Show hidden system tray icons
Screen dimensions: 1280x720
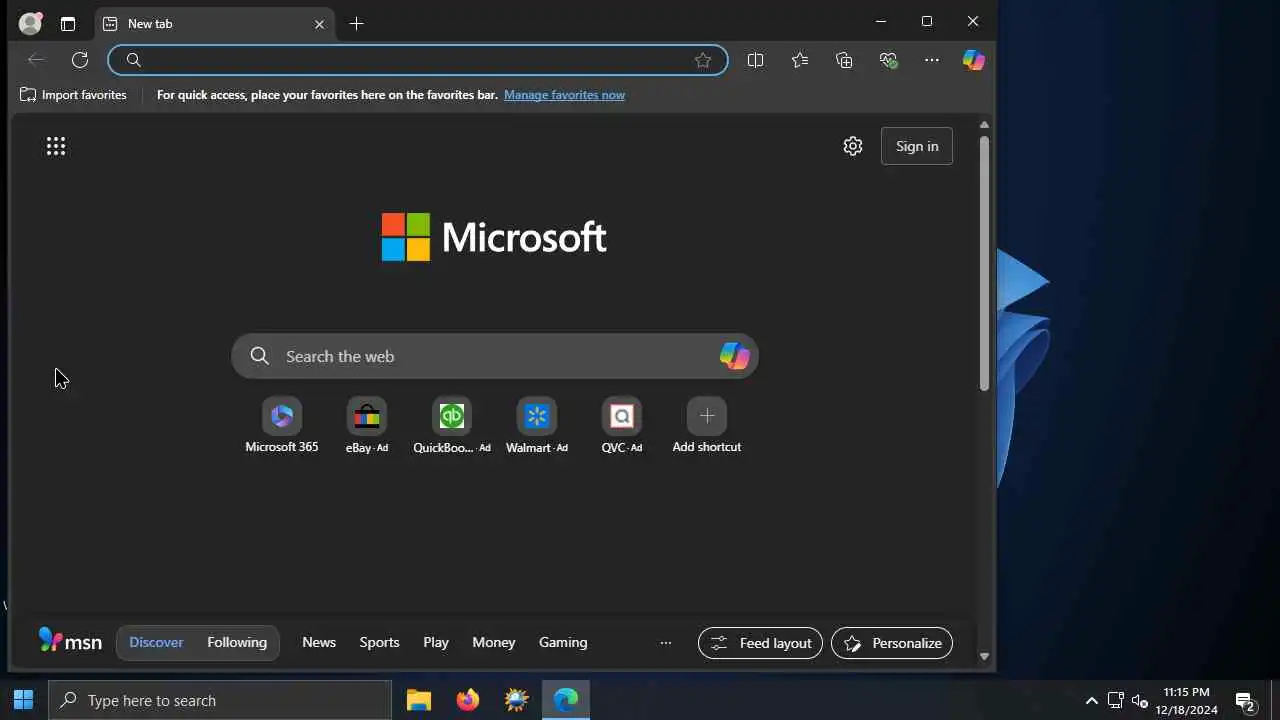coord(1091,700)
